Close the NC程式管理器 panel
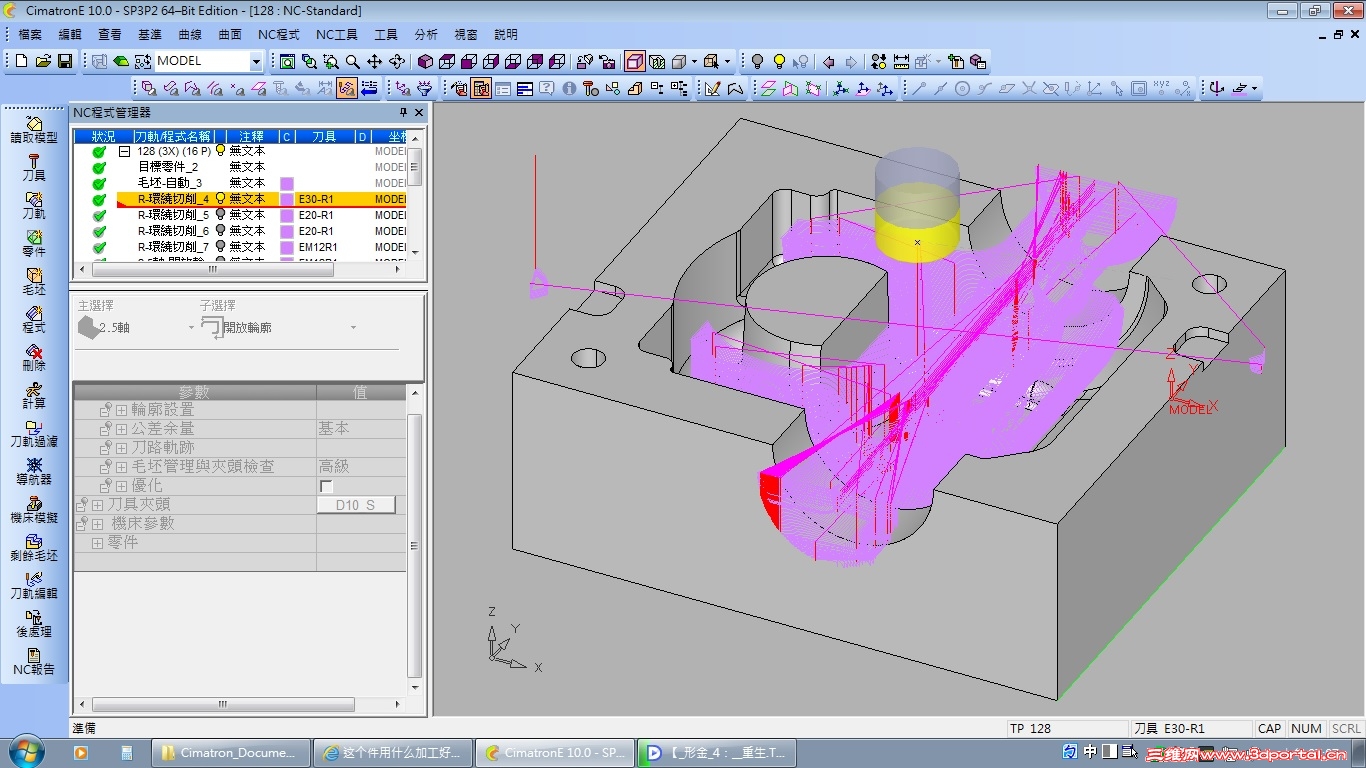This screenshot has height=768, width=1366. pyautogui.click(x=420, y=112)
